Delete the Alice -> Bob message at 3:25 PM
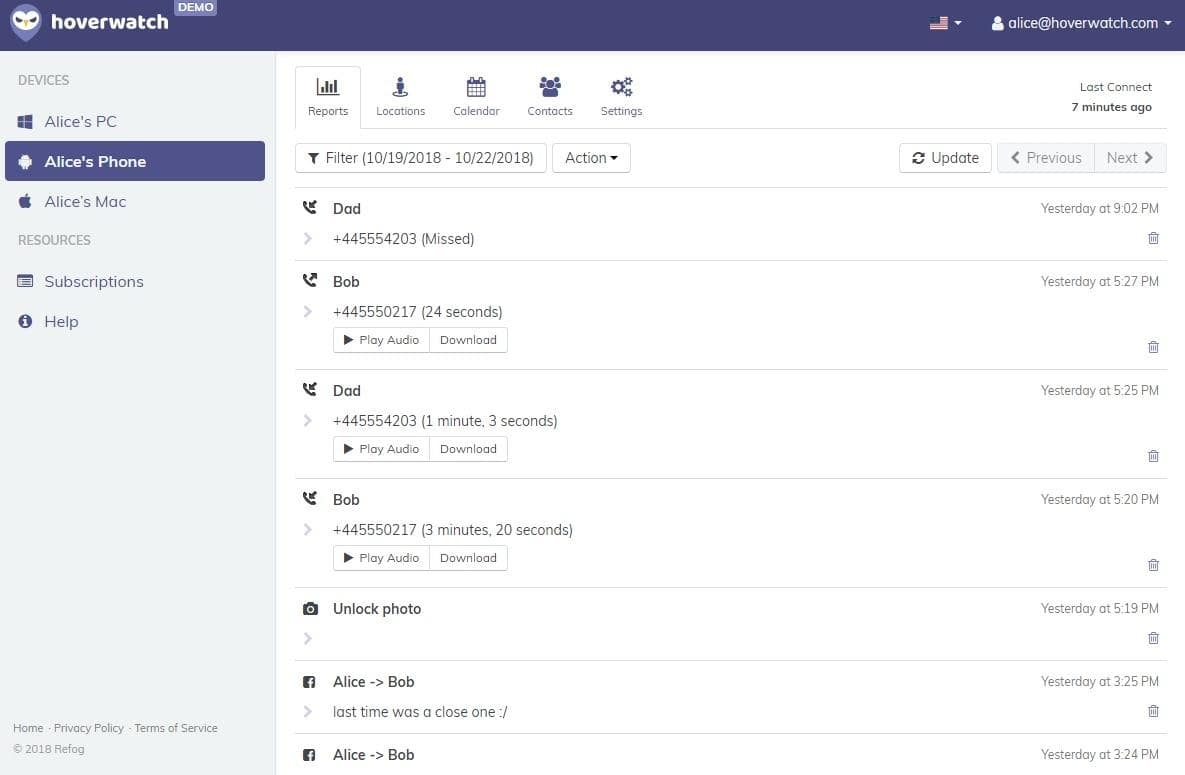The width and height of the screenshot is (1185, 775). [x=1153, y=711]
